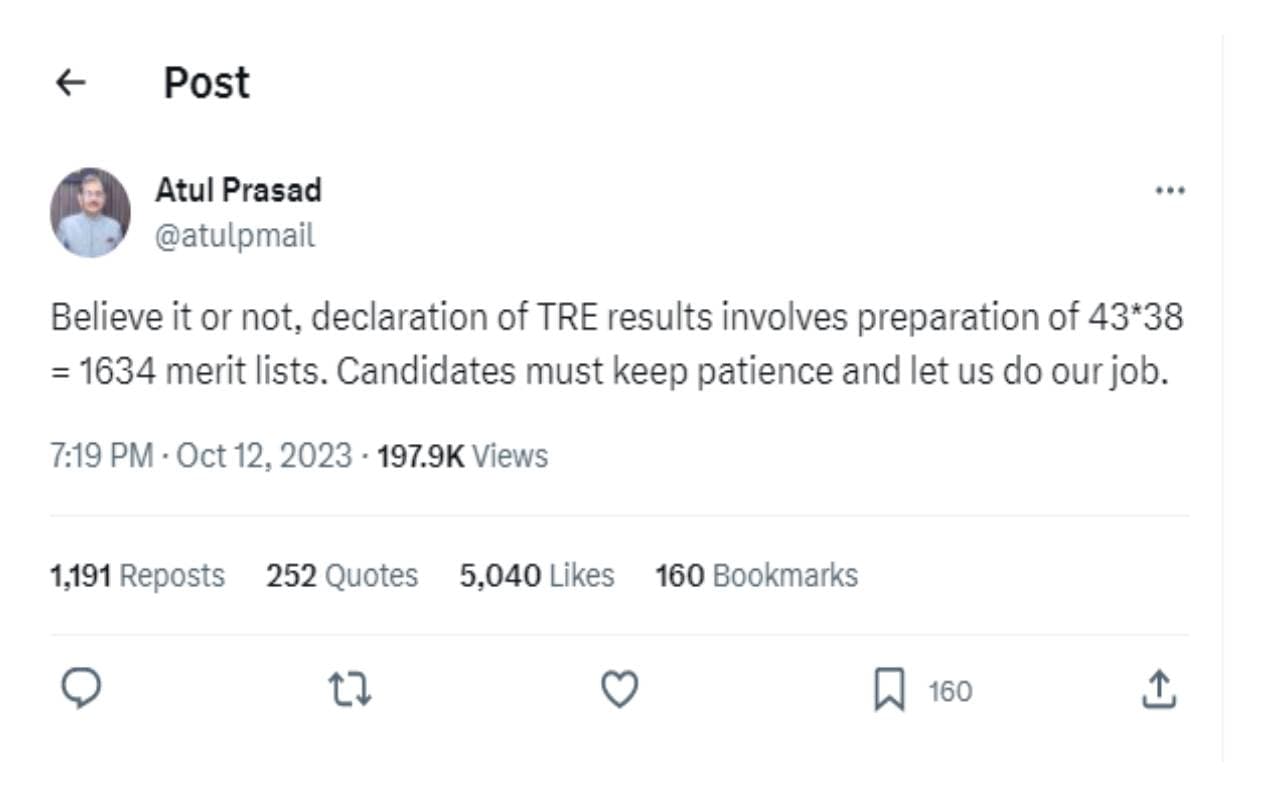Open the @atulpmail handle link

(234, 236)
